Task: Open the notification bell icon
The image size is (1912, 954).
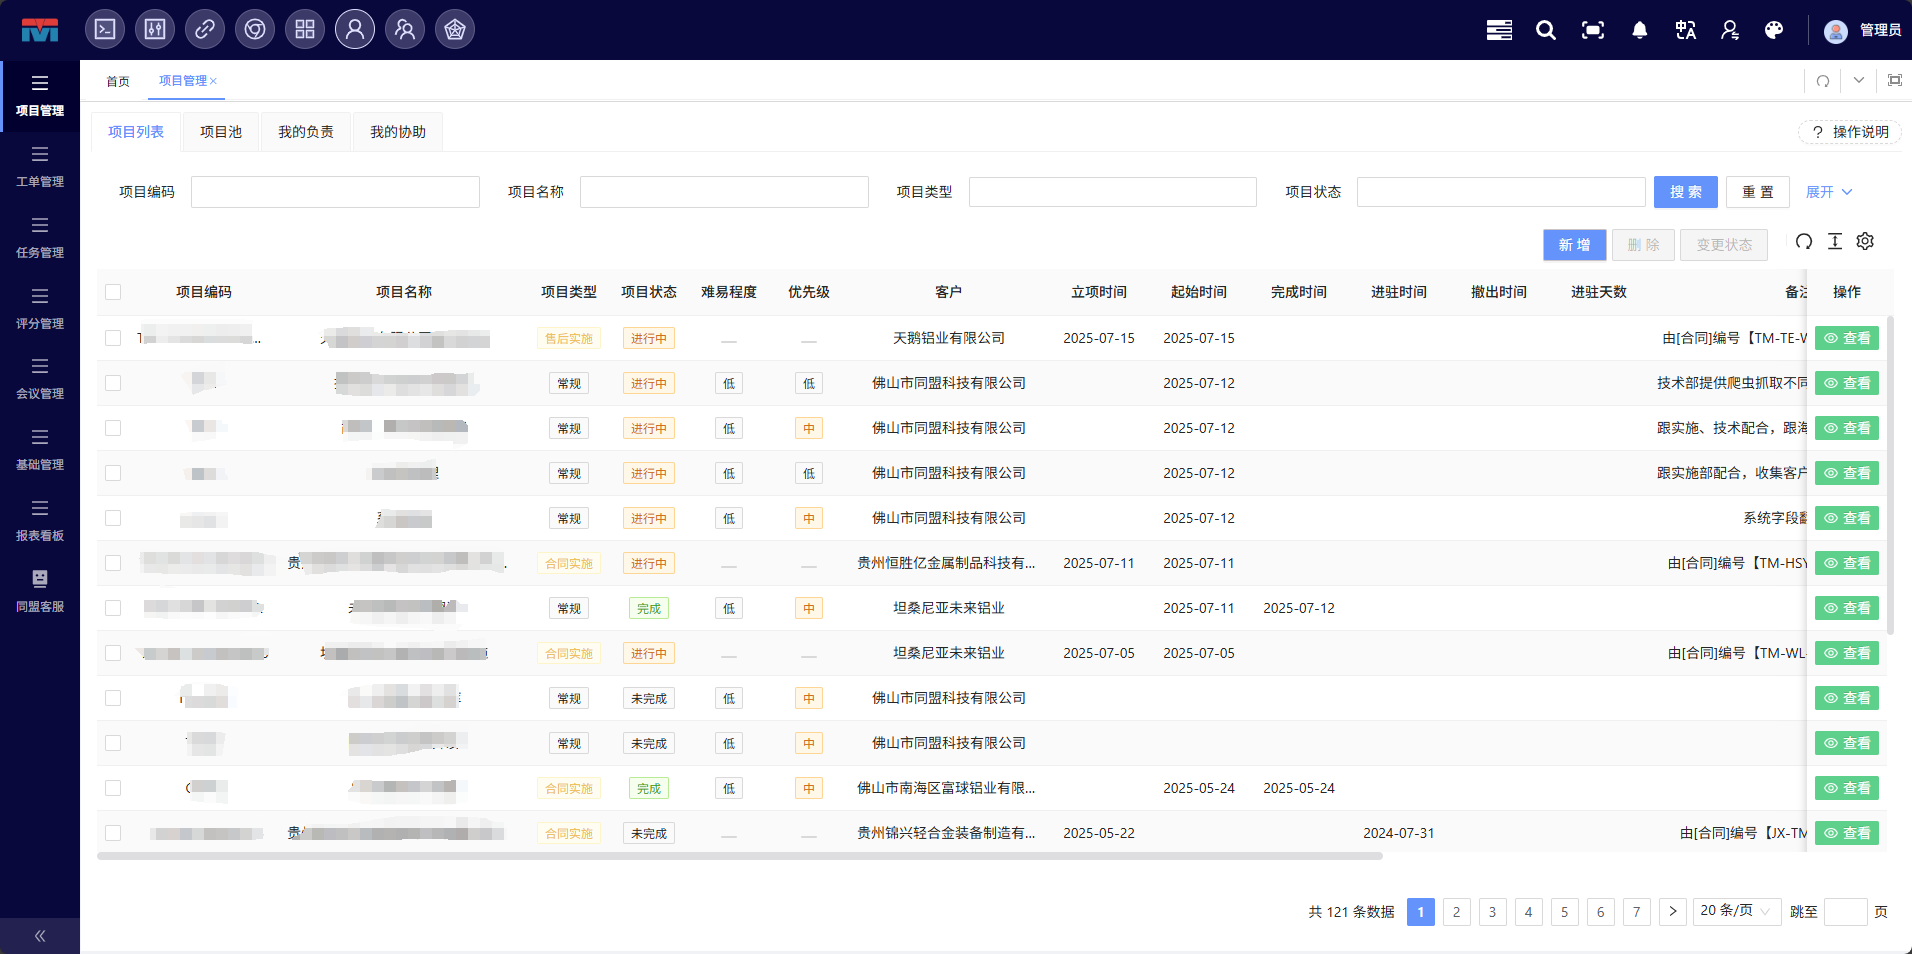Action: coord(1638,31)
